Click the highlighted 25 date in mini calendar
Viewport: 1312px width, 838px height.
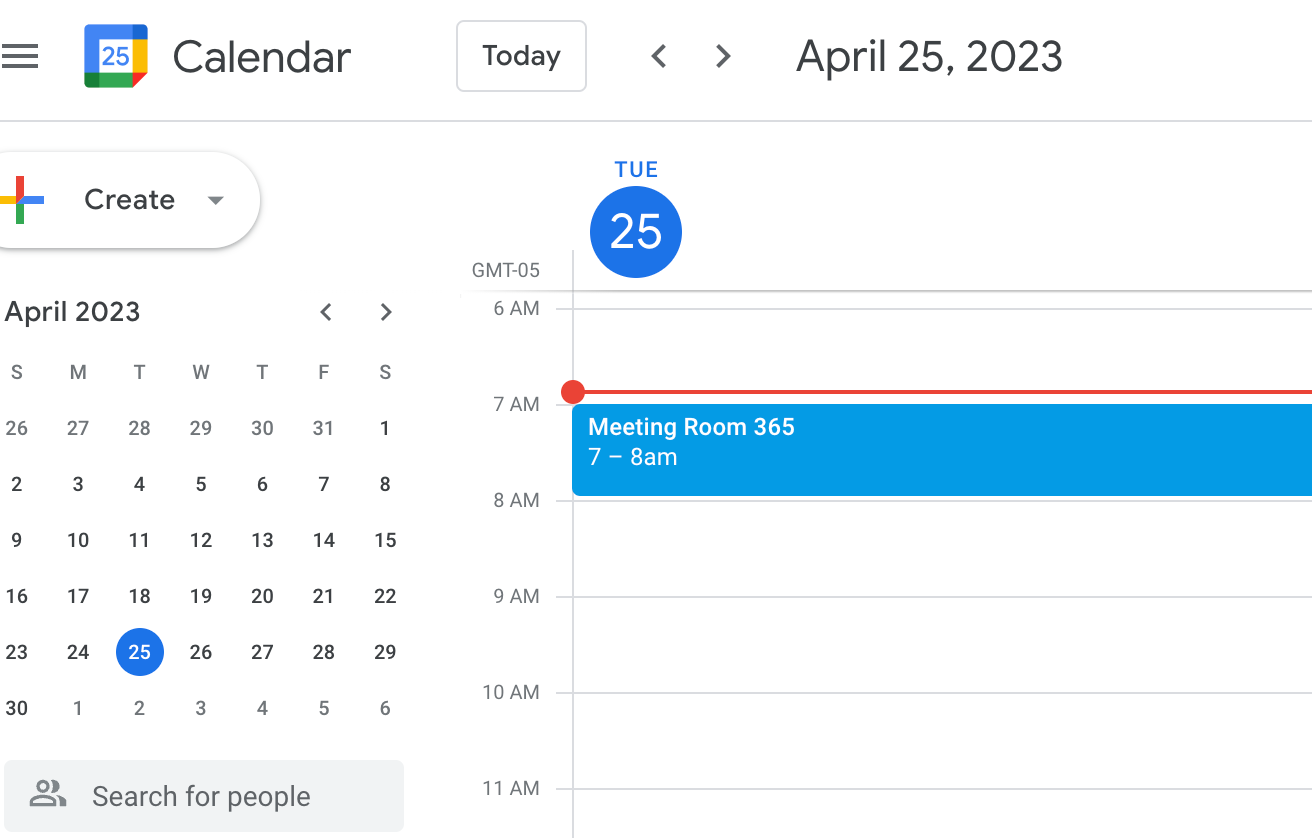pos(140,652)
